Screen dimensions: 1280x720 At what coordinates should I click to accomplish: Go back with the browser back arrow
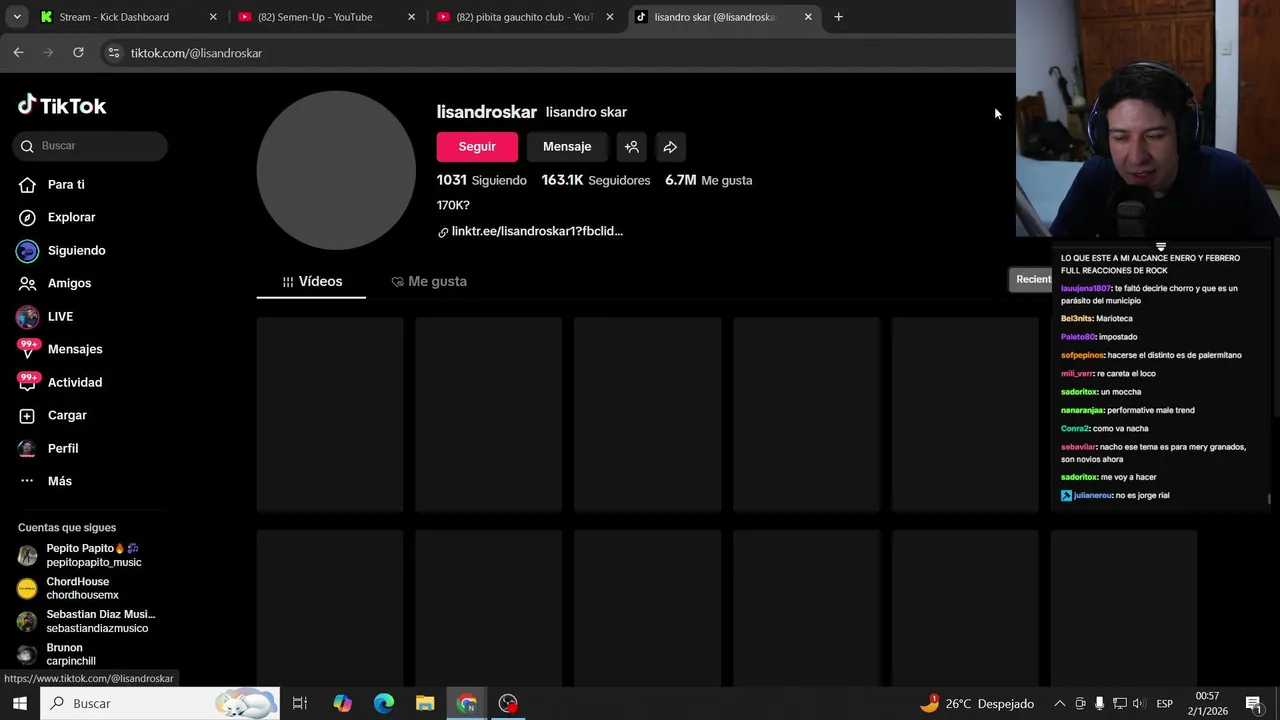point(18,52)
